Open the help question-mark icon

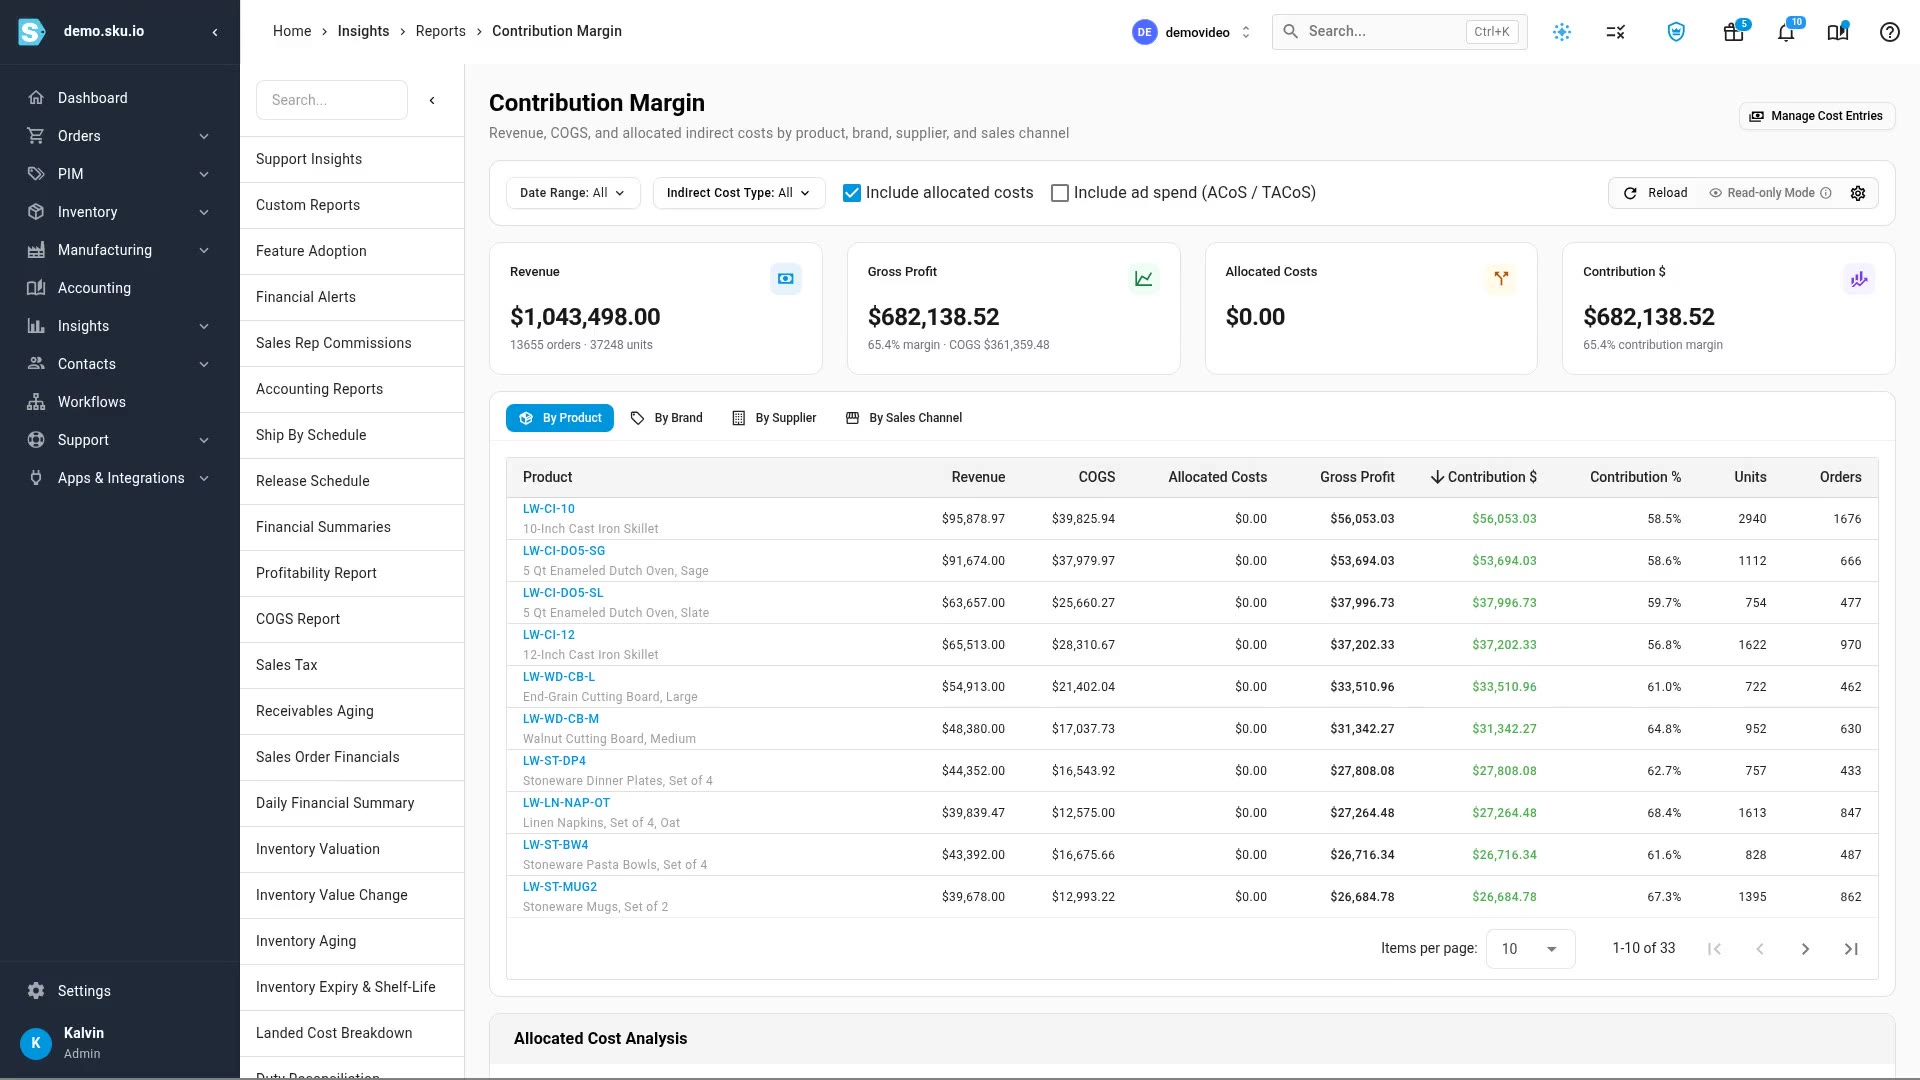click(x=1889, y=32)
